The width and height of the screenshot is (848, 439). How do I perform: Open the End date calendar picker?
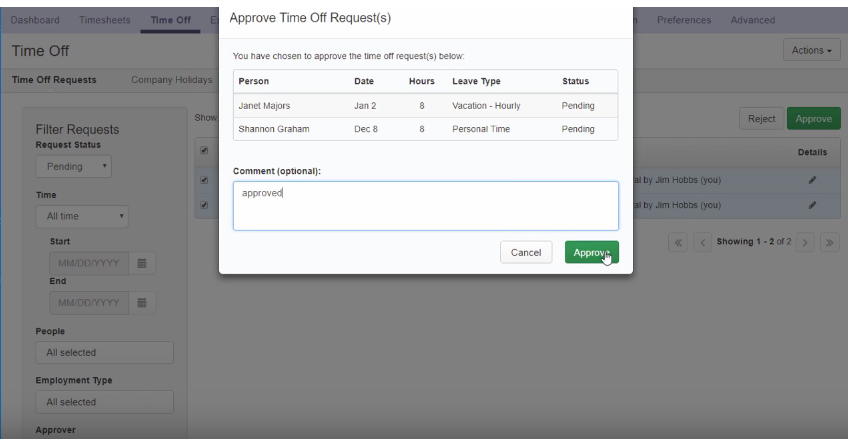(141, 302)
